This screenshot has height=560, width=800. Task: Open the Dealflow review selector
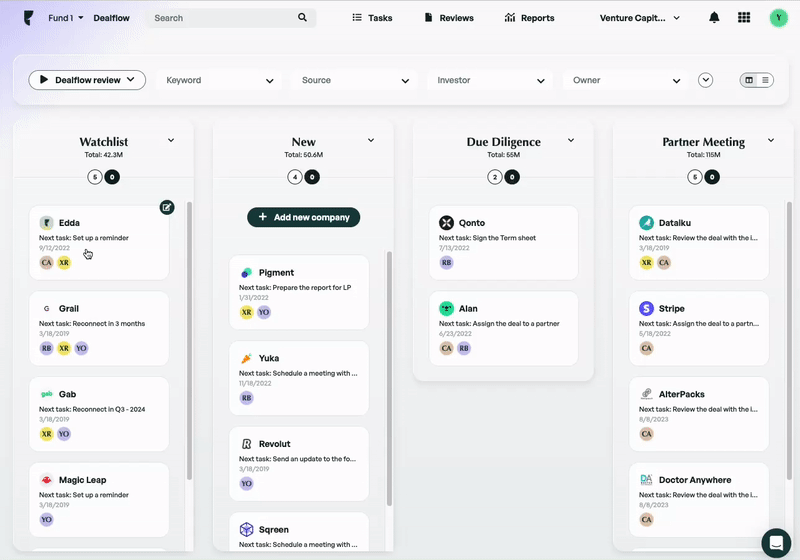pos(87,80)
